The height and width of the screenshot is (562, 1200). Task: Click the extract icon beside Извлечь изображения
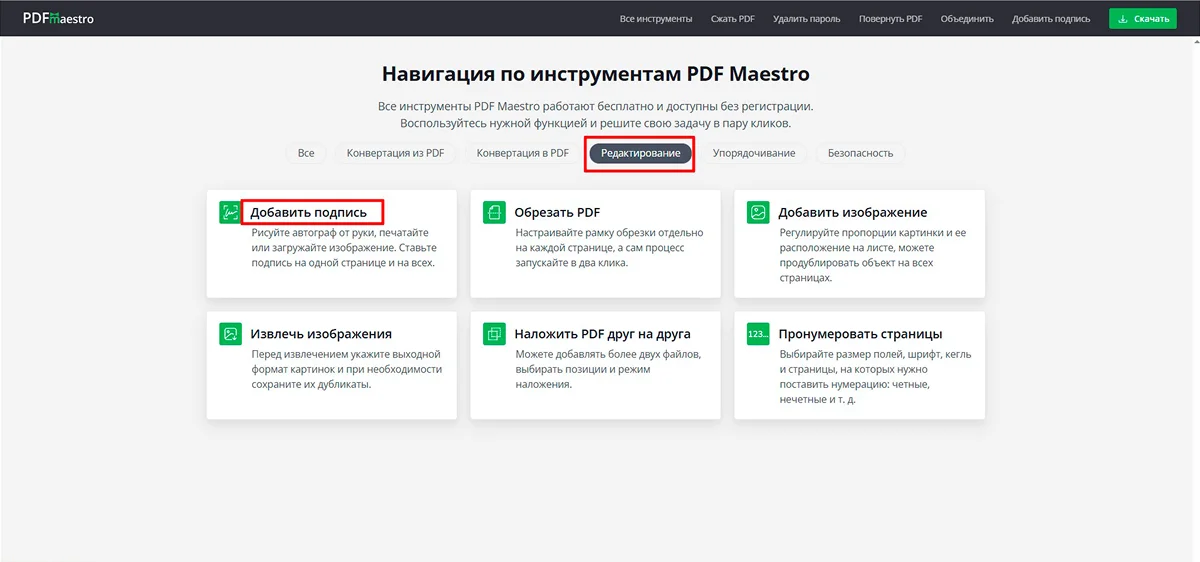pyautogui.click(x=231, y=334)
